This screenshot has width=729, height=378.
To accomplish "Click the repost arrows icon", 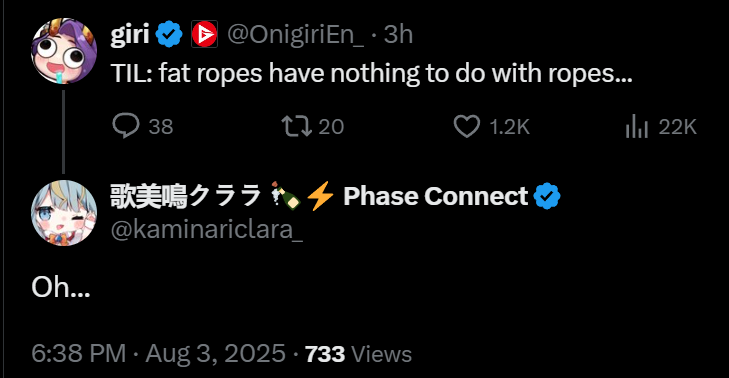I will tap(297, 126).
